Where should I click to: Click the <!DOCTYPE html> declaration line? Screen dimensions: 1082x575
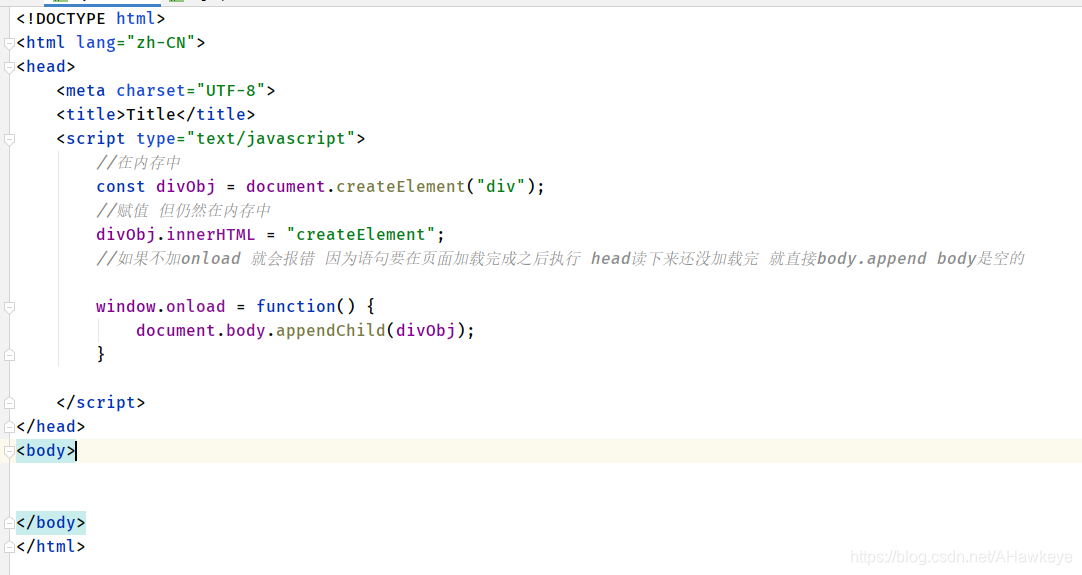(x=90, y=19)
